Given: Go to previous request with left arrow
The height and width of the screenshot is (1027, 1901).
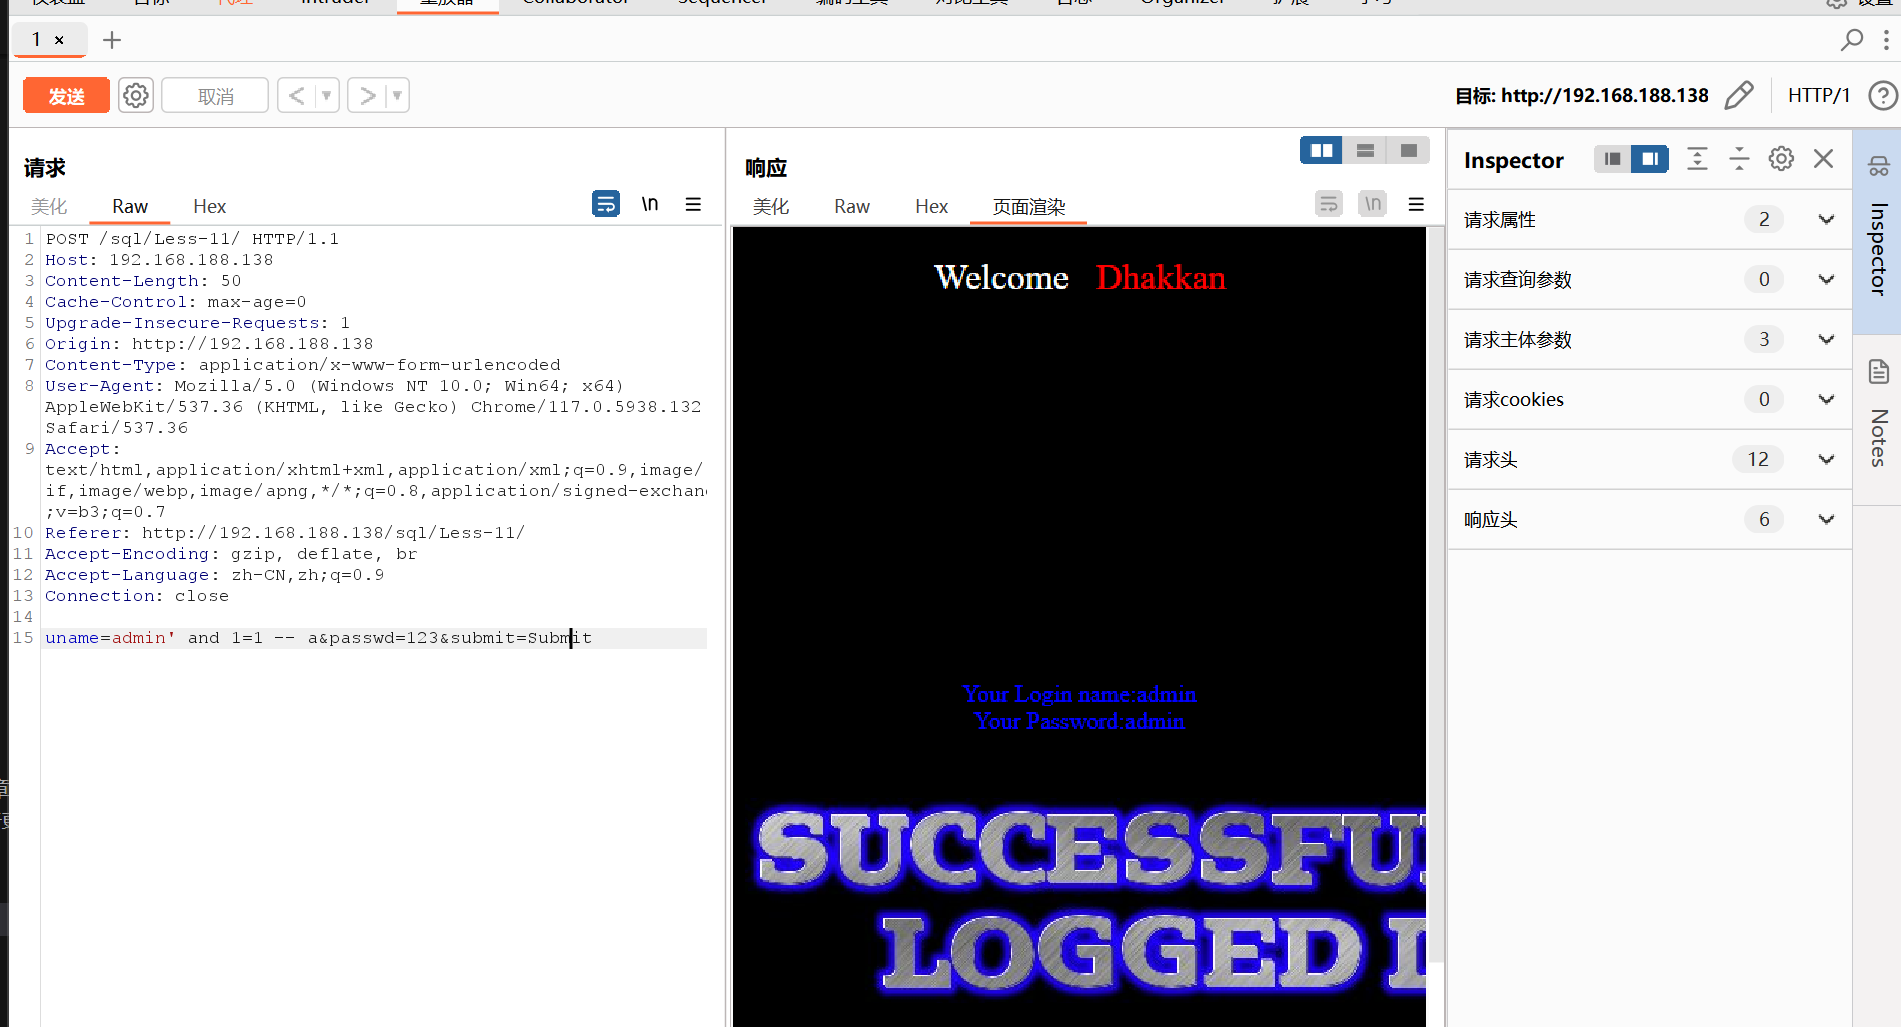Looking at the screenshot, I should 296,96.
